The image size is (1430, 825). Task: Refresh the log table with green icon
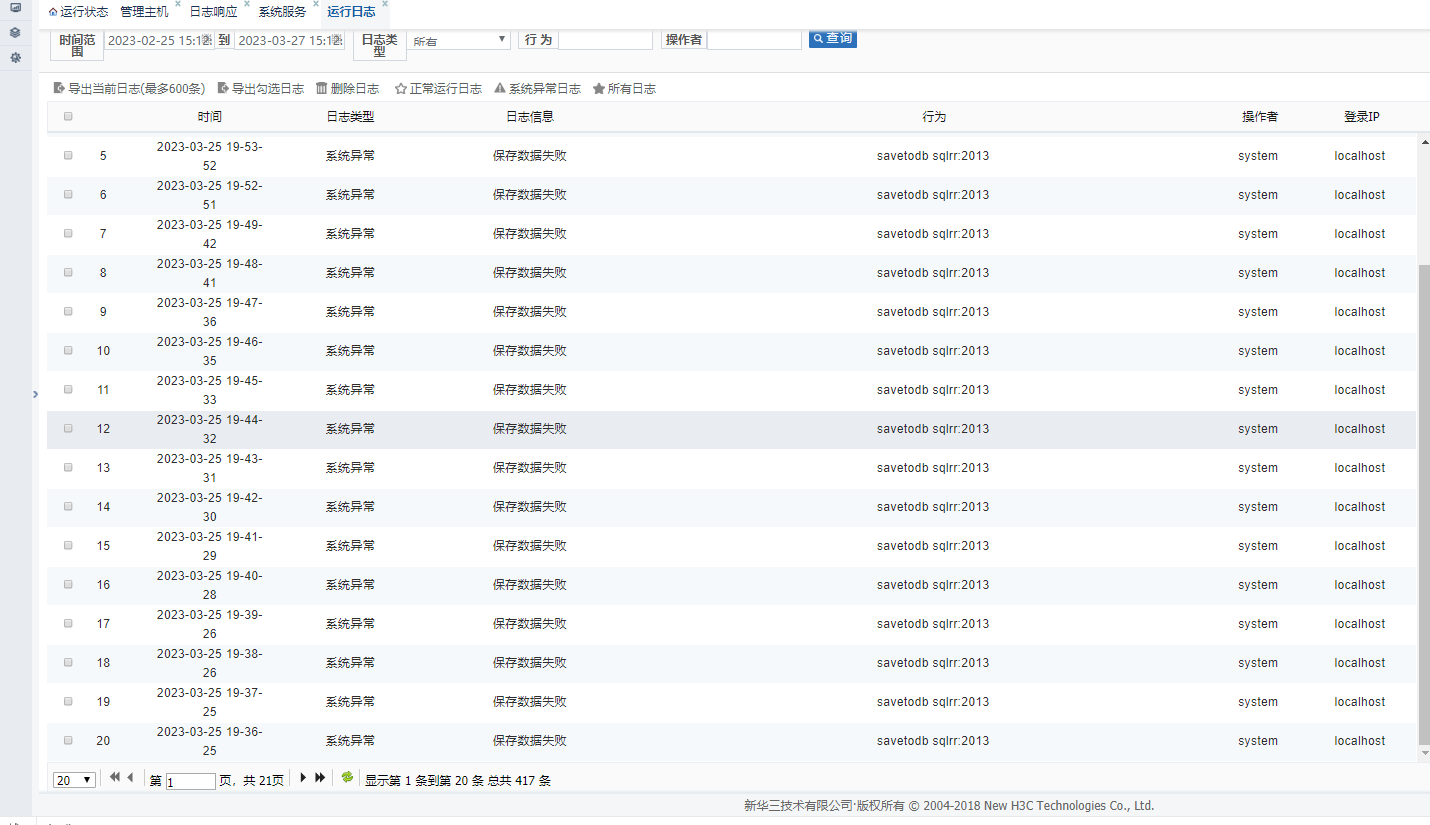[347, 777]
